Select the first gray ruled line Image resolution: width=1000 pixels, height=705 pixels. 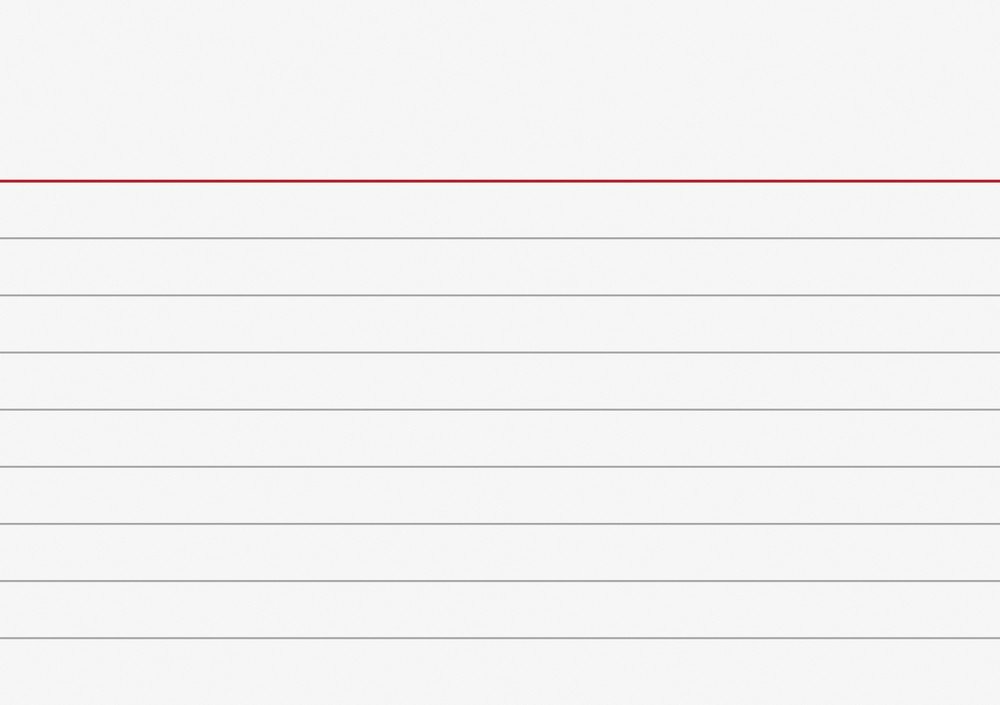[x=500, y=238]
